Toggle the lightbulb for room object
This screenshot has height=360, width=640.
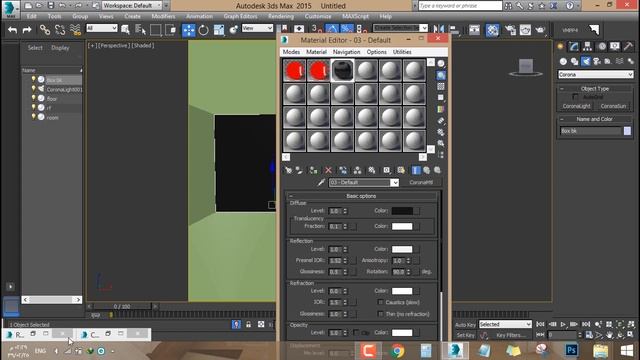33,117
